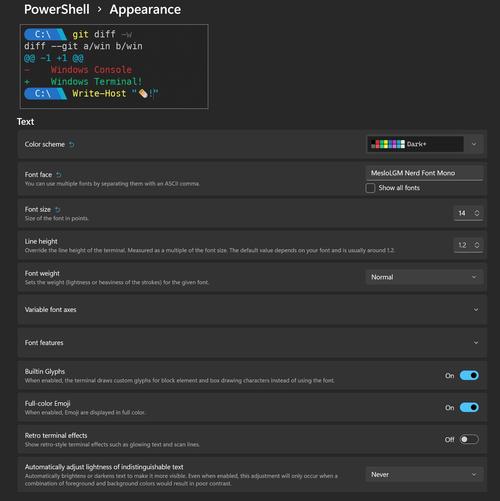This screenshot has height=501, width=500.
Task: Turn off the Builtin Glyphs toggle
Action: pyautogui.click(x=469, y=376)
